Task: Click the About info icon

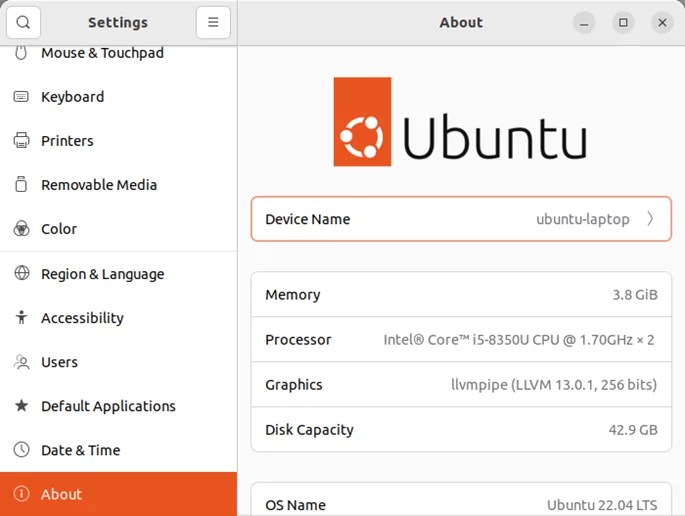Action: pyautogui.click(x=21, y=494)
